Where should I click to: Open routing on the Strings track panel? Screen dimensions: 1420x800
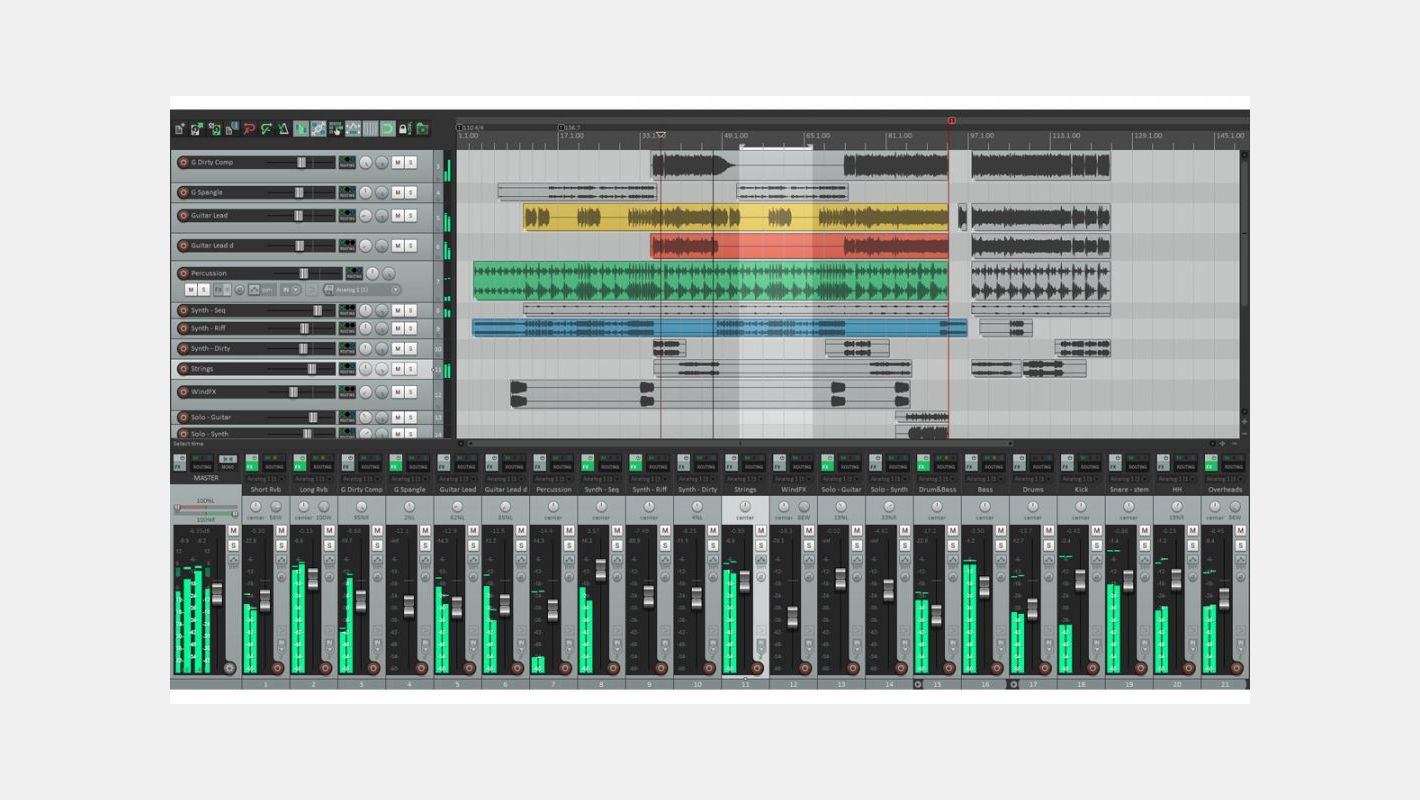(x=347, y=369)
